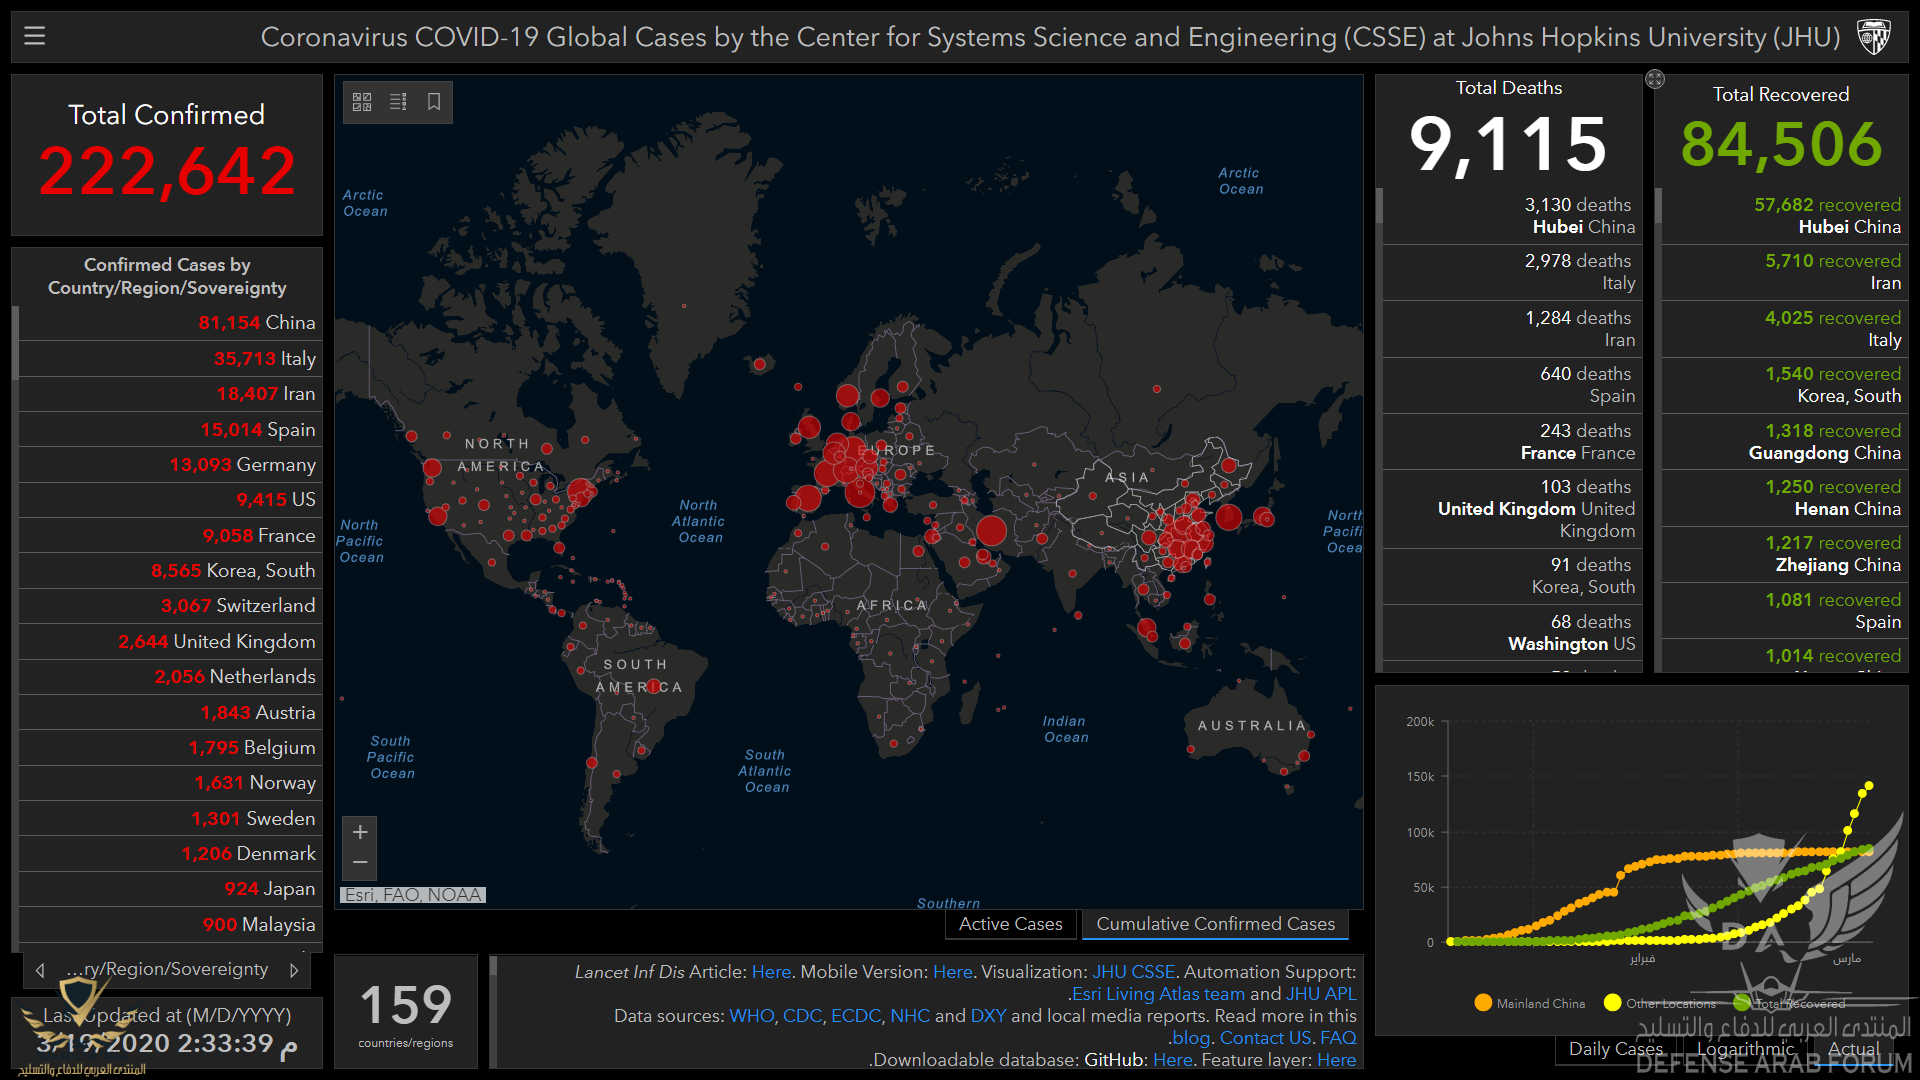Screen dimensions: 1920x1080
Task: Select '1,318 recovered Guangdong China' entry
Action: tap(1783, 442)
